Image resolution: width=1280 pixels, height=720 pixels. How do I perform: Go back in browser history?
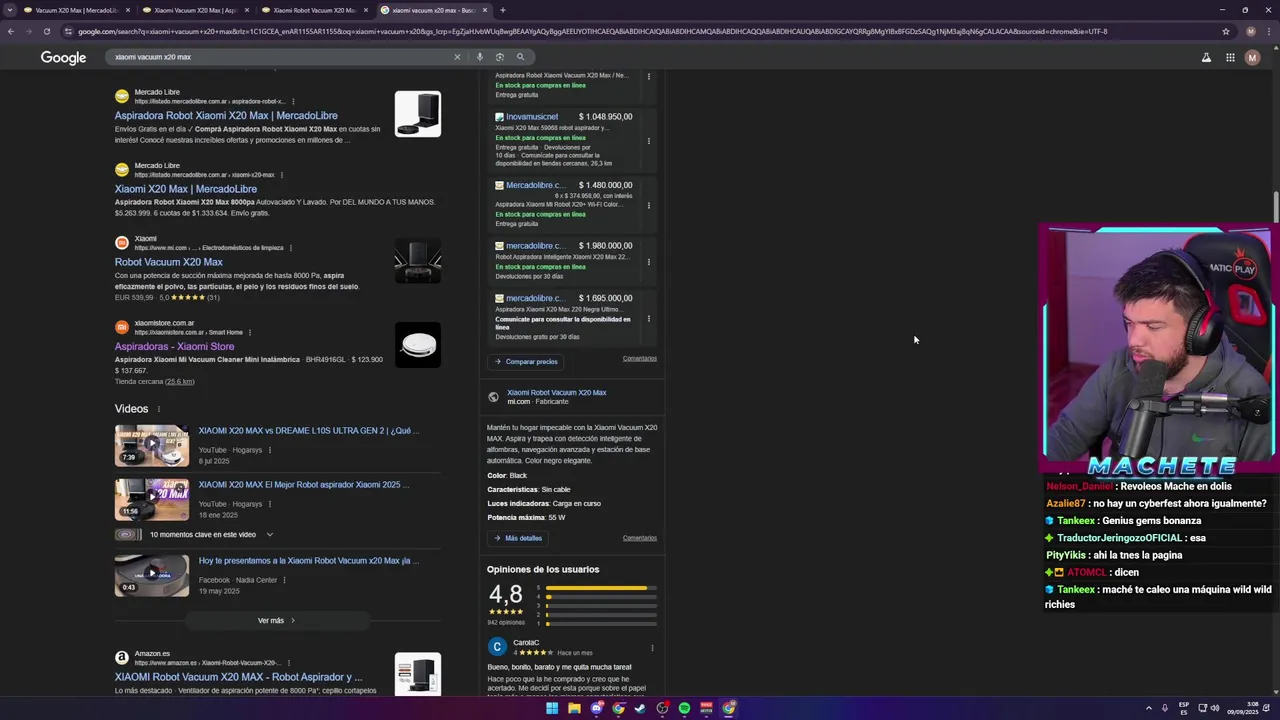11,31
